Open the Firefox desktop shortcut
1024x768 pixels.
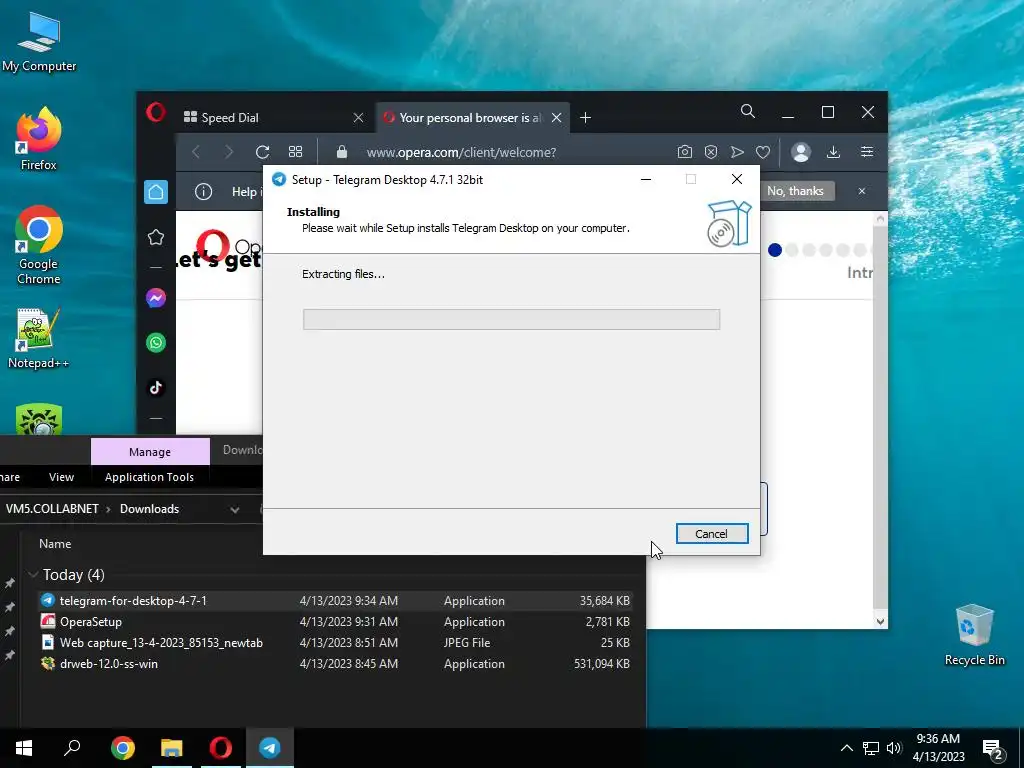(39, 139)
